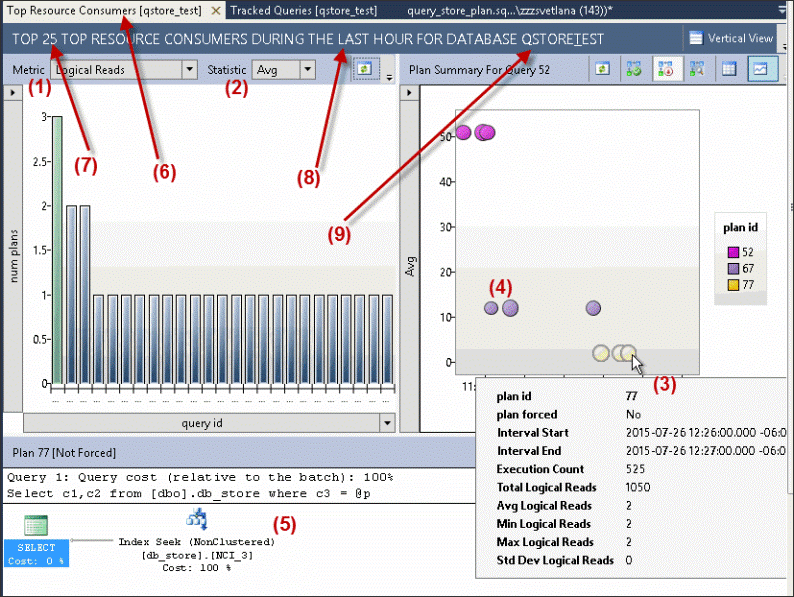Image resolution: width=794 pixels, height=597 pixels.
Task: Expand the plan summary vertical axis selector arrow
Action: (409, 93)
